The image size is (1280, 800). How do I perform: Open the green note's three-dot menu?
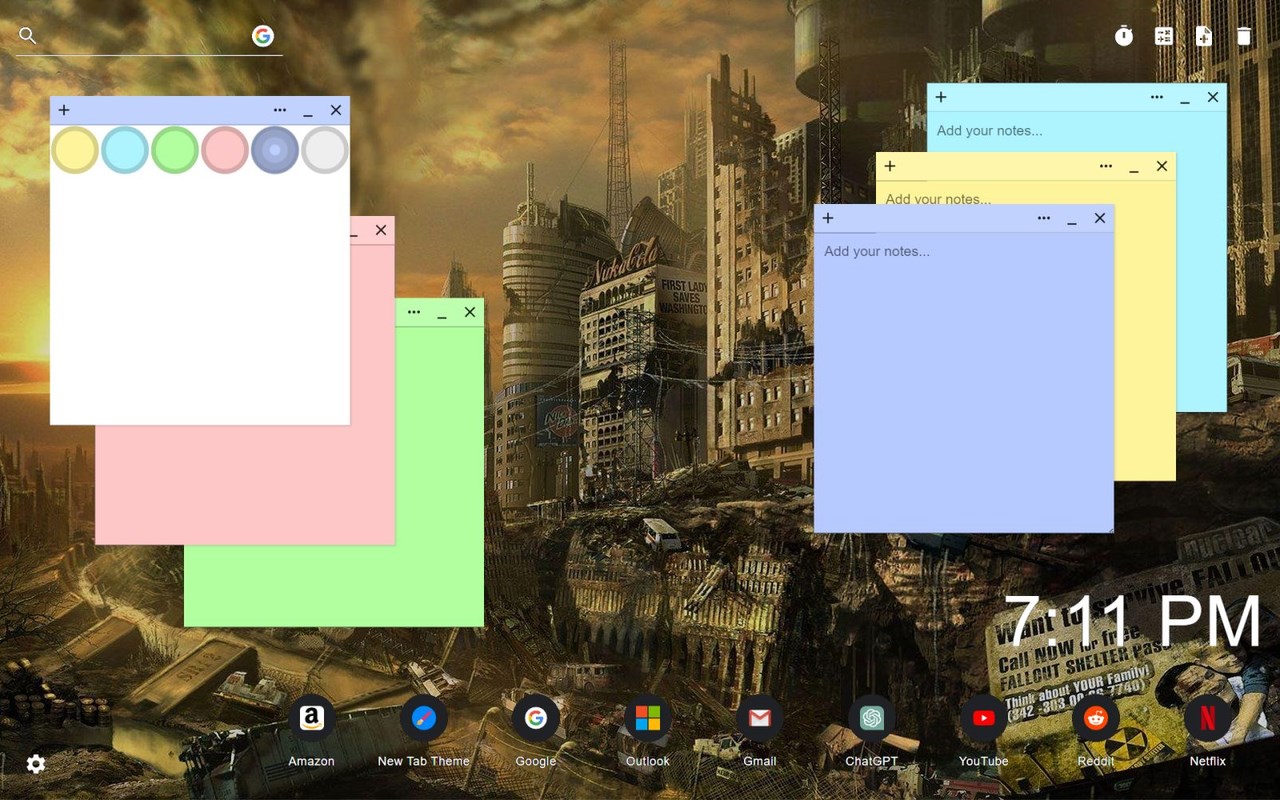[x=414, y=312]
